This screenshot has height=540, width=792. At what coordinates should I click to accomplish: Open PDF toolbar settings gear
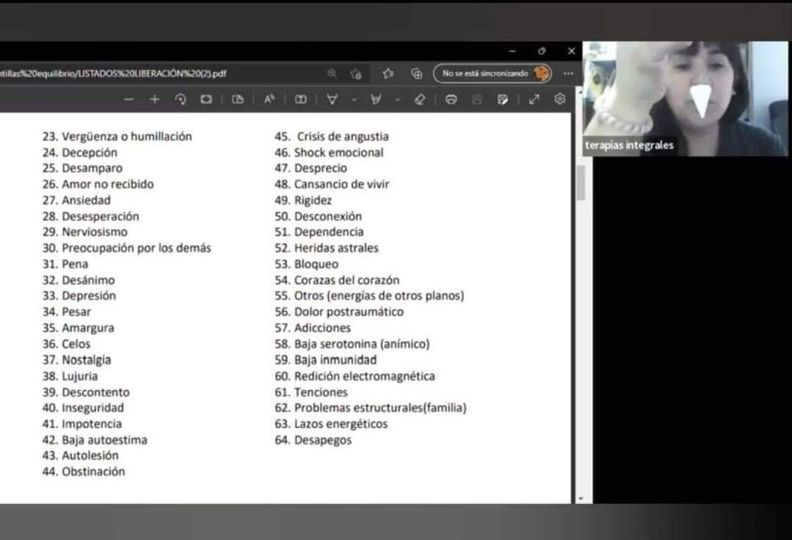point(560,99)
